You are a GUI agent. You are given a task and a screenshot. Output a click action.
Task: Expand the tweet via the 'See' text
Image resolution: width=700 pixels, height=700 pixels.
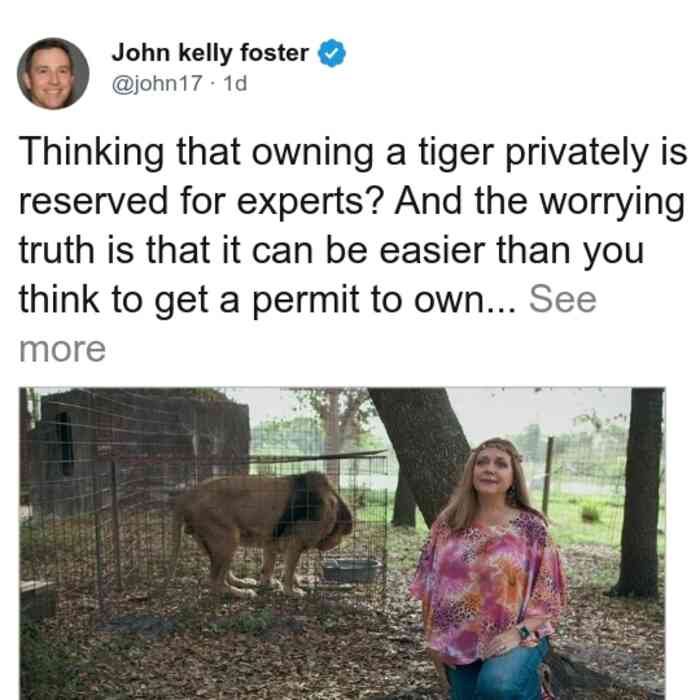click(562, 299)
